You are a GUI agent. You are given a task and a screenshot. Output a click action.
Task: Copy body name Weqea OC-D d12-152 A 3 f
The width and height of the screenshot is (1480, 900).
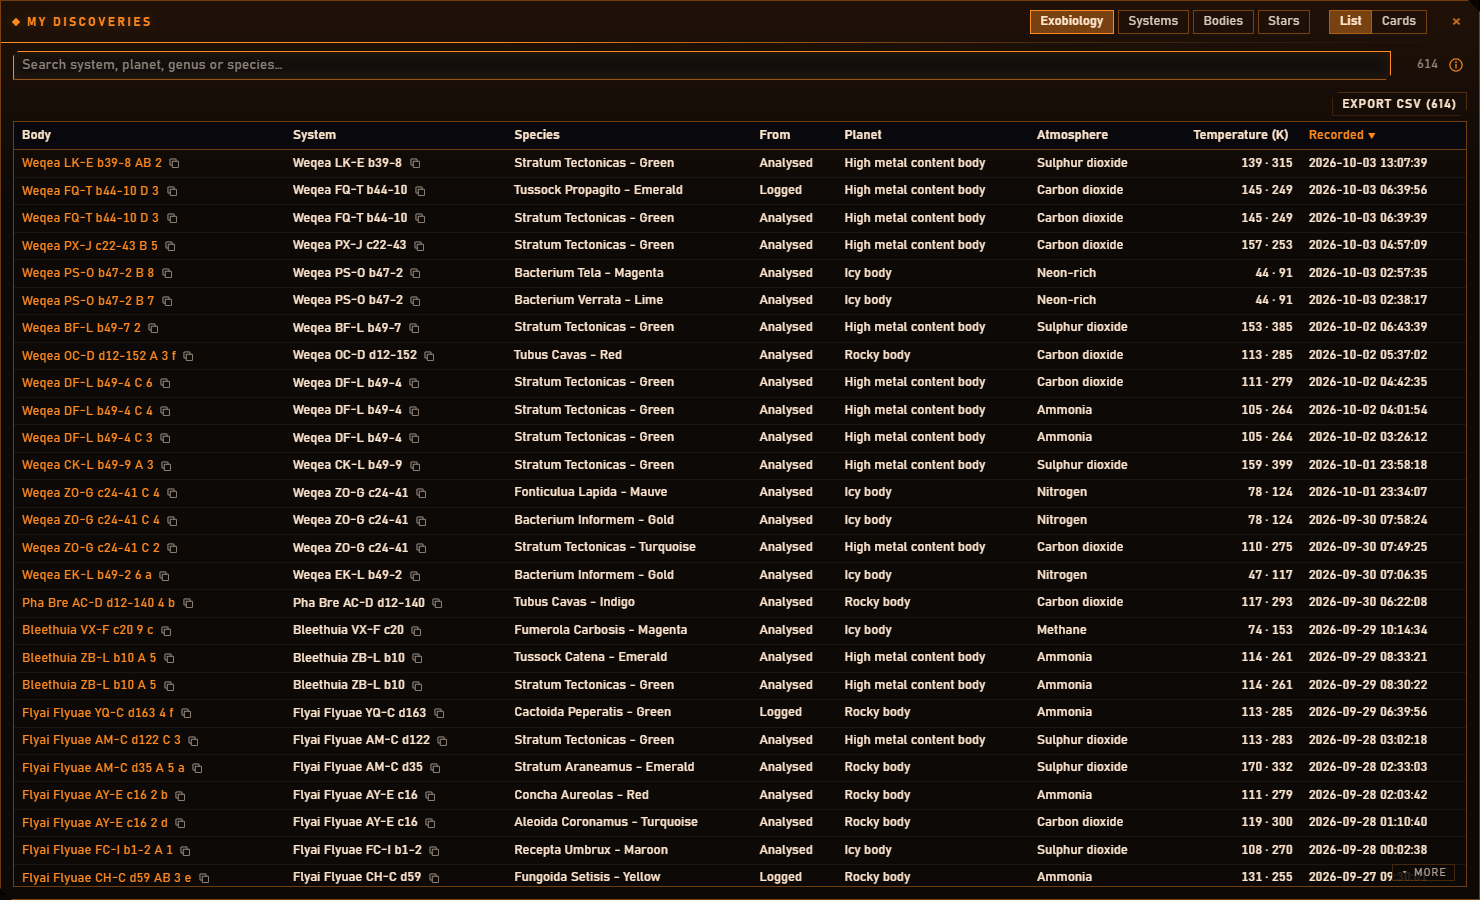point(188,356)
